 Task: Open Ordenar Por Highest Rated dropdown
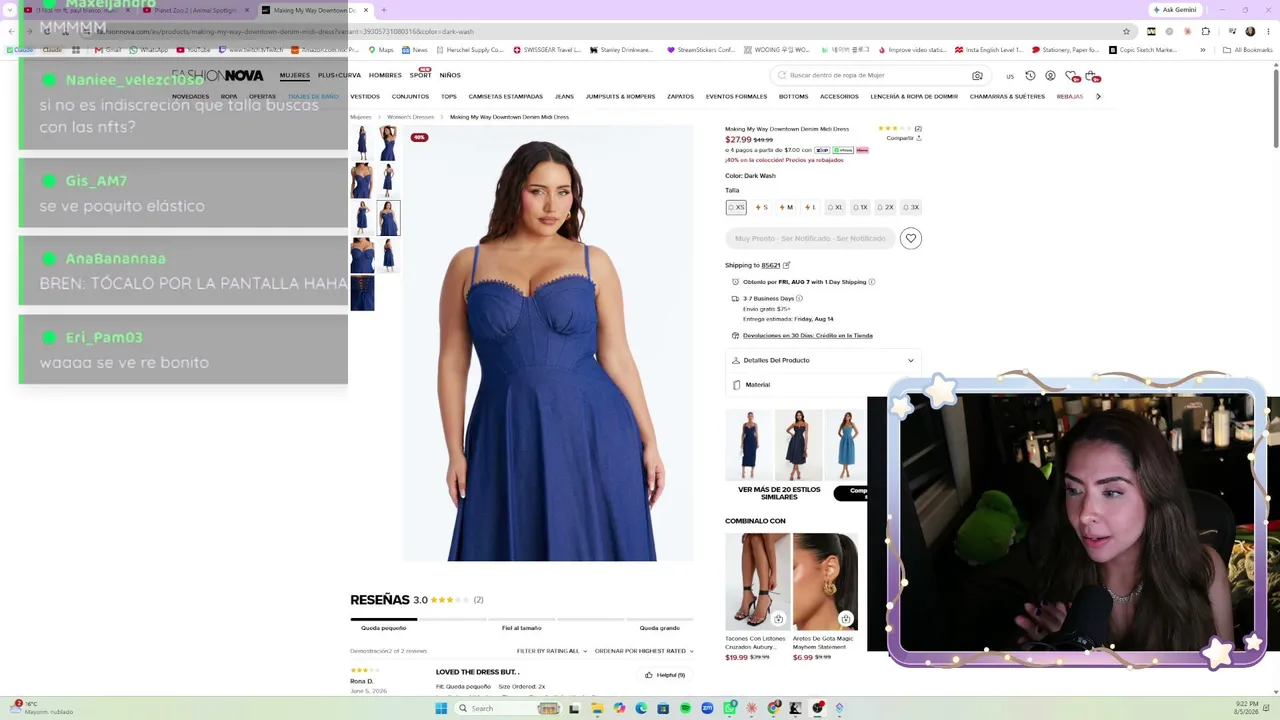644,651
